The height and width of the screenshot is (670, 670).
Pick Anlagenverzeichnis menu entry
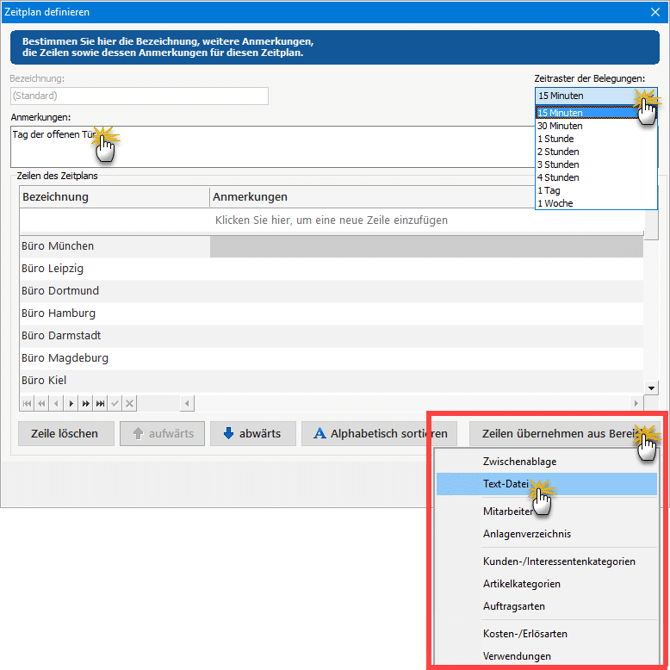click(526, 534)
